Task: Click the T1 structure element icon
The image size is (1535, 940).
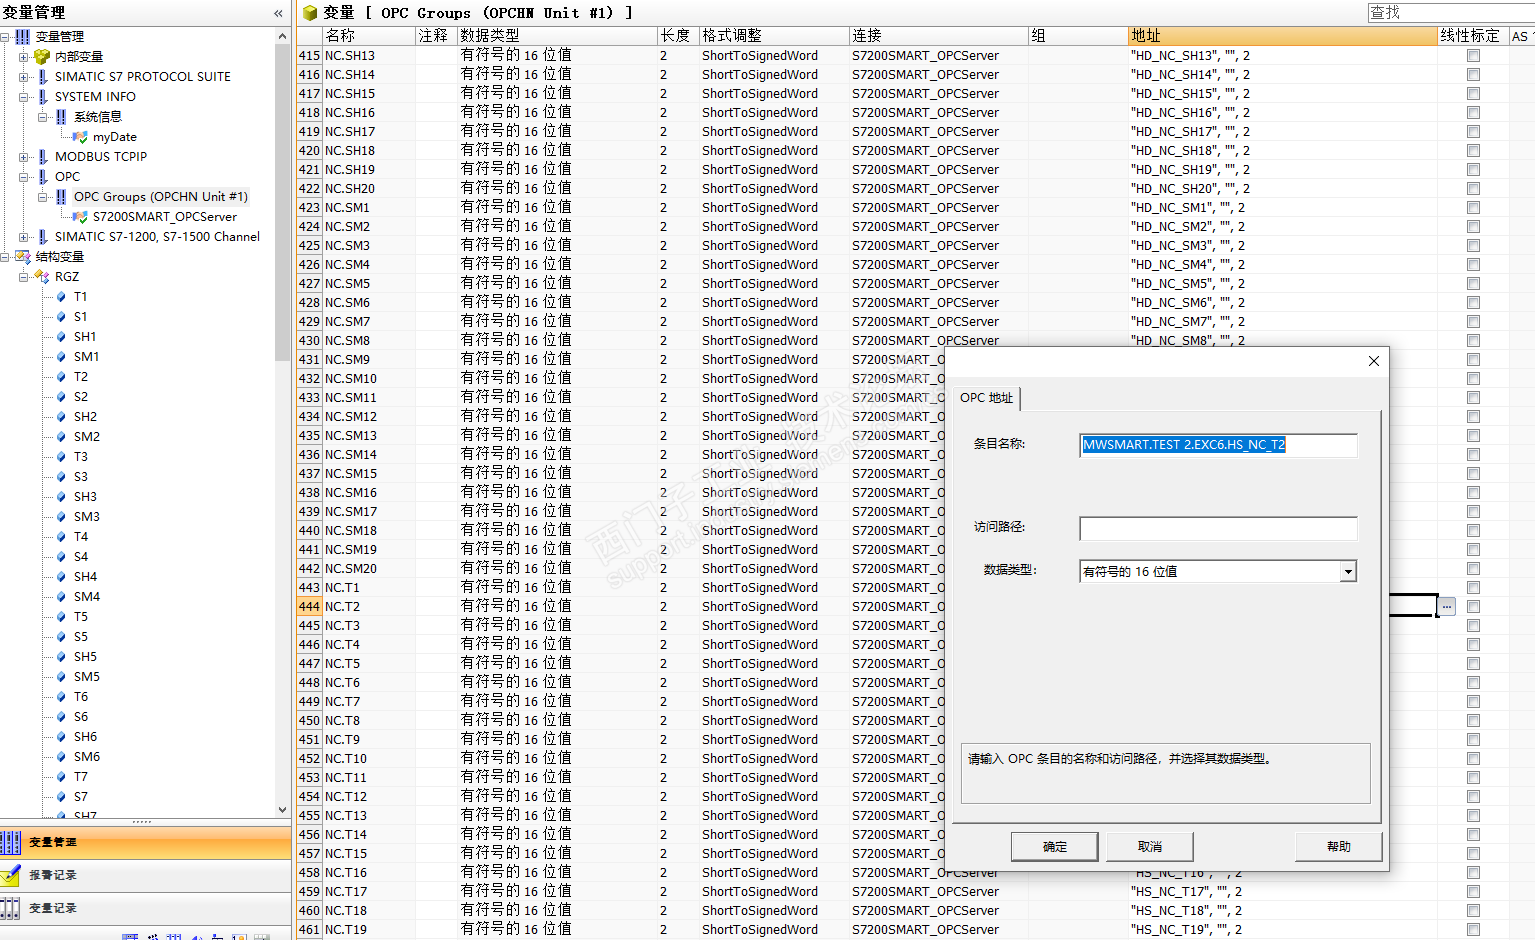Action: coord(62,296)
